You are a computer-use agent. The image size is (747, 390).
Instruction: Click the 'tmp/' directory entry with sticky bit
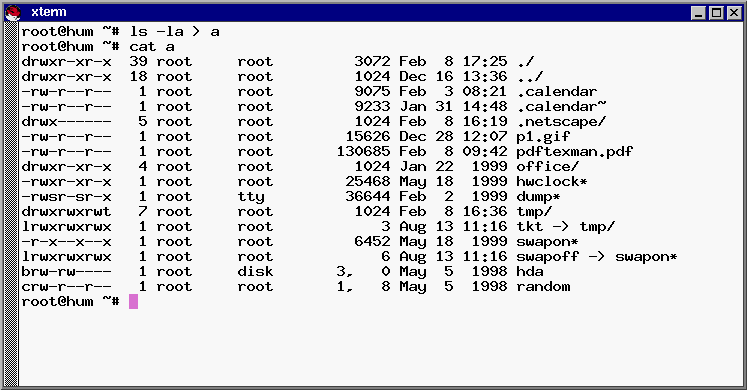coord(535,212)
